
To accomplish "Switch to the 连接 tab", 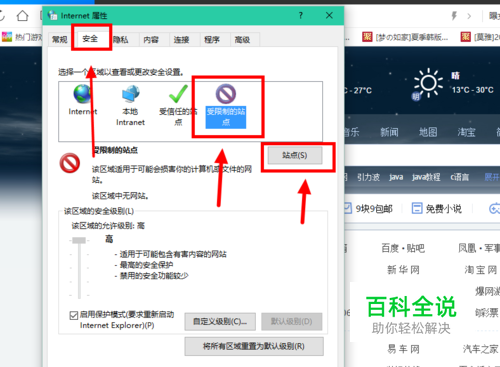I will coord(181,40).
